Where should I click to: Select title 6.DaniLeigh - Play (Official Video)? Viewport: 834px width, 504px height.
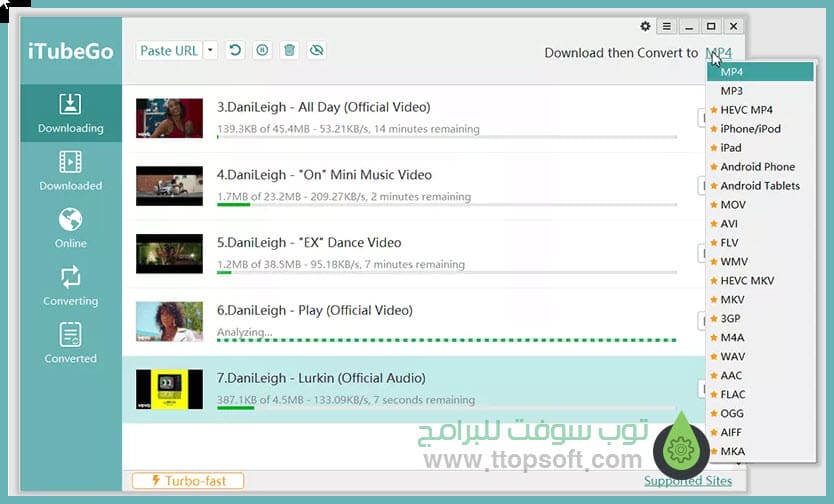314,310
